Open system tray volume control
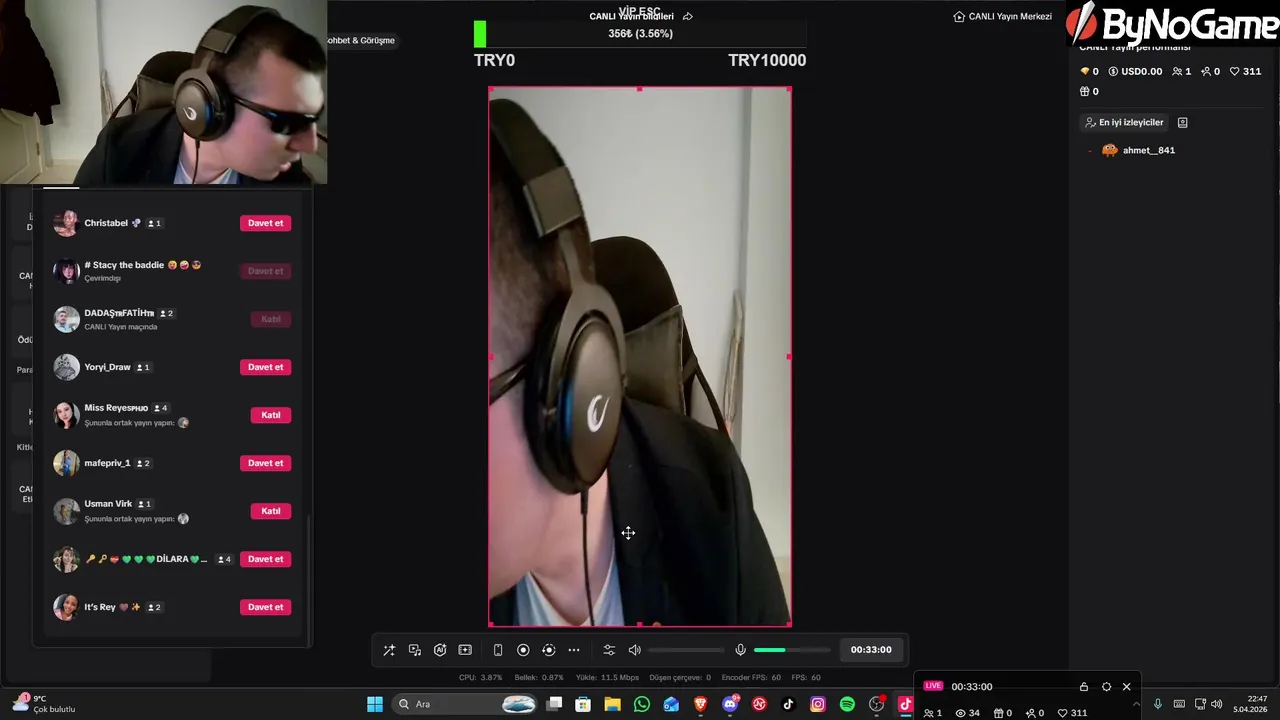The height and width of the screenshot is (720, 1280). (x=1216, y=704)
